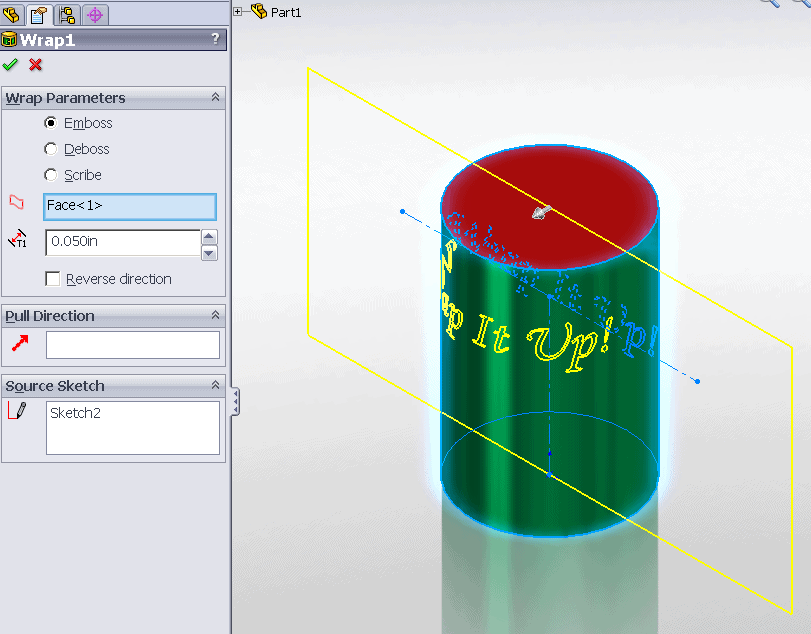Select the Deboss radio option
Viewport: 811px width, 634px height.
coord(51,149)
